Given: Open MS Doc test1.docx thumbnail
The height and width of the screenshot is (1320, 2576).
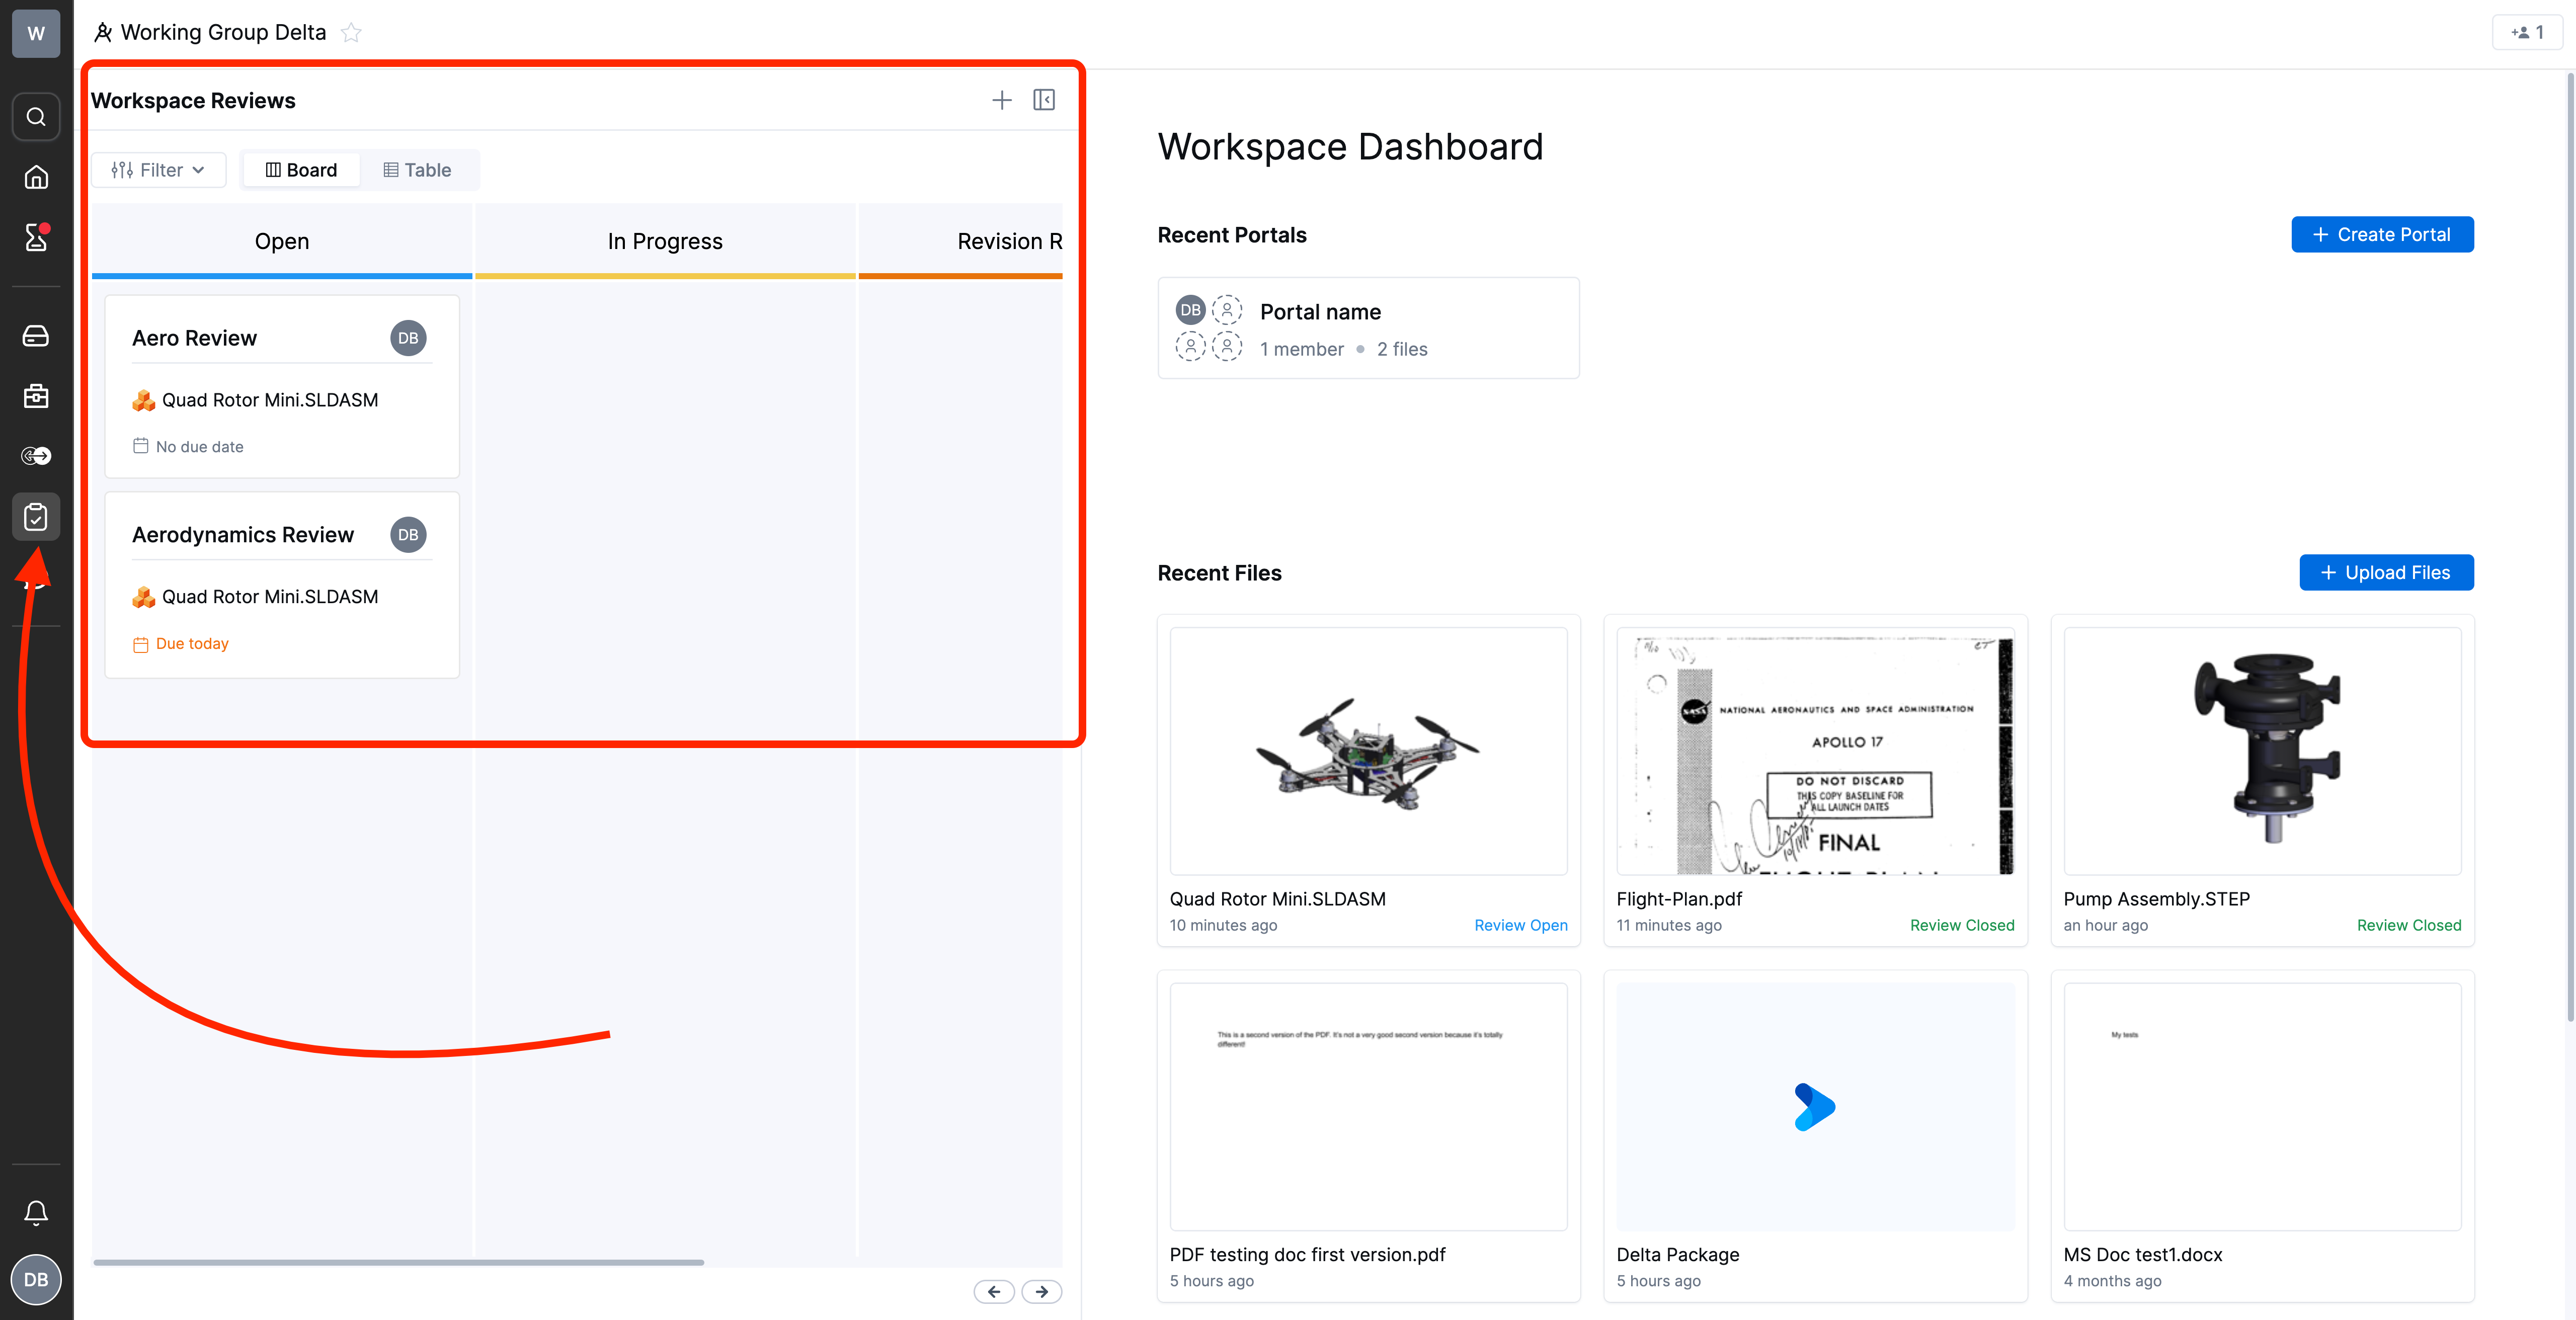Looking at the screenshot, I should [x=2262, y=1106].
